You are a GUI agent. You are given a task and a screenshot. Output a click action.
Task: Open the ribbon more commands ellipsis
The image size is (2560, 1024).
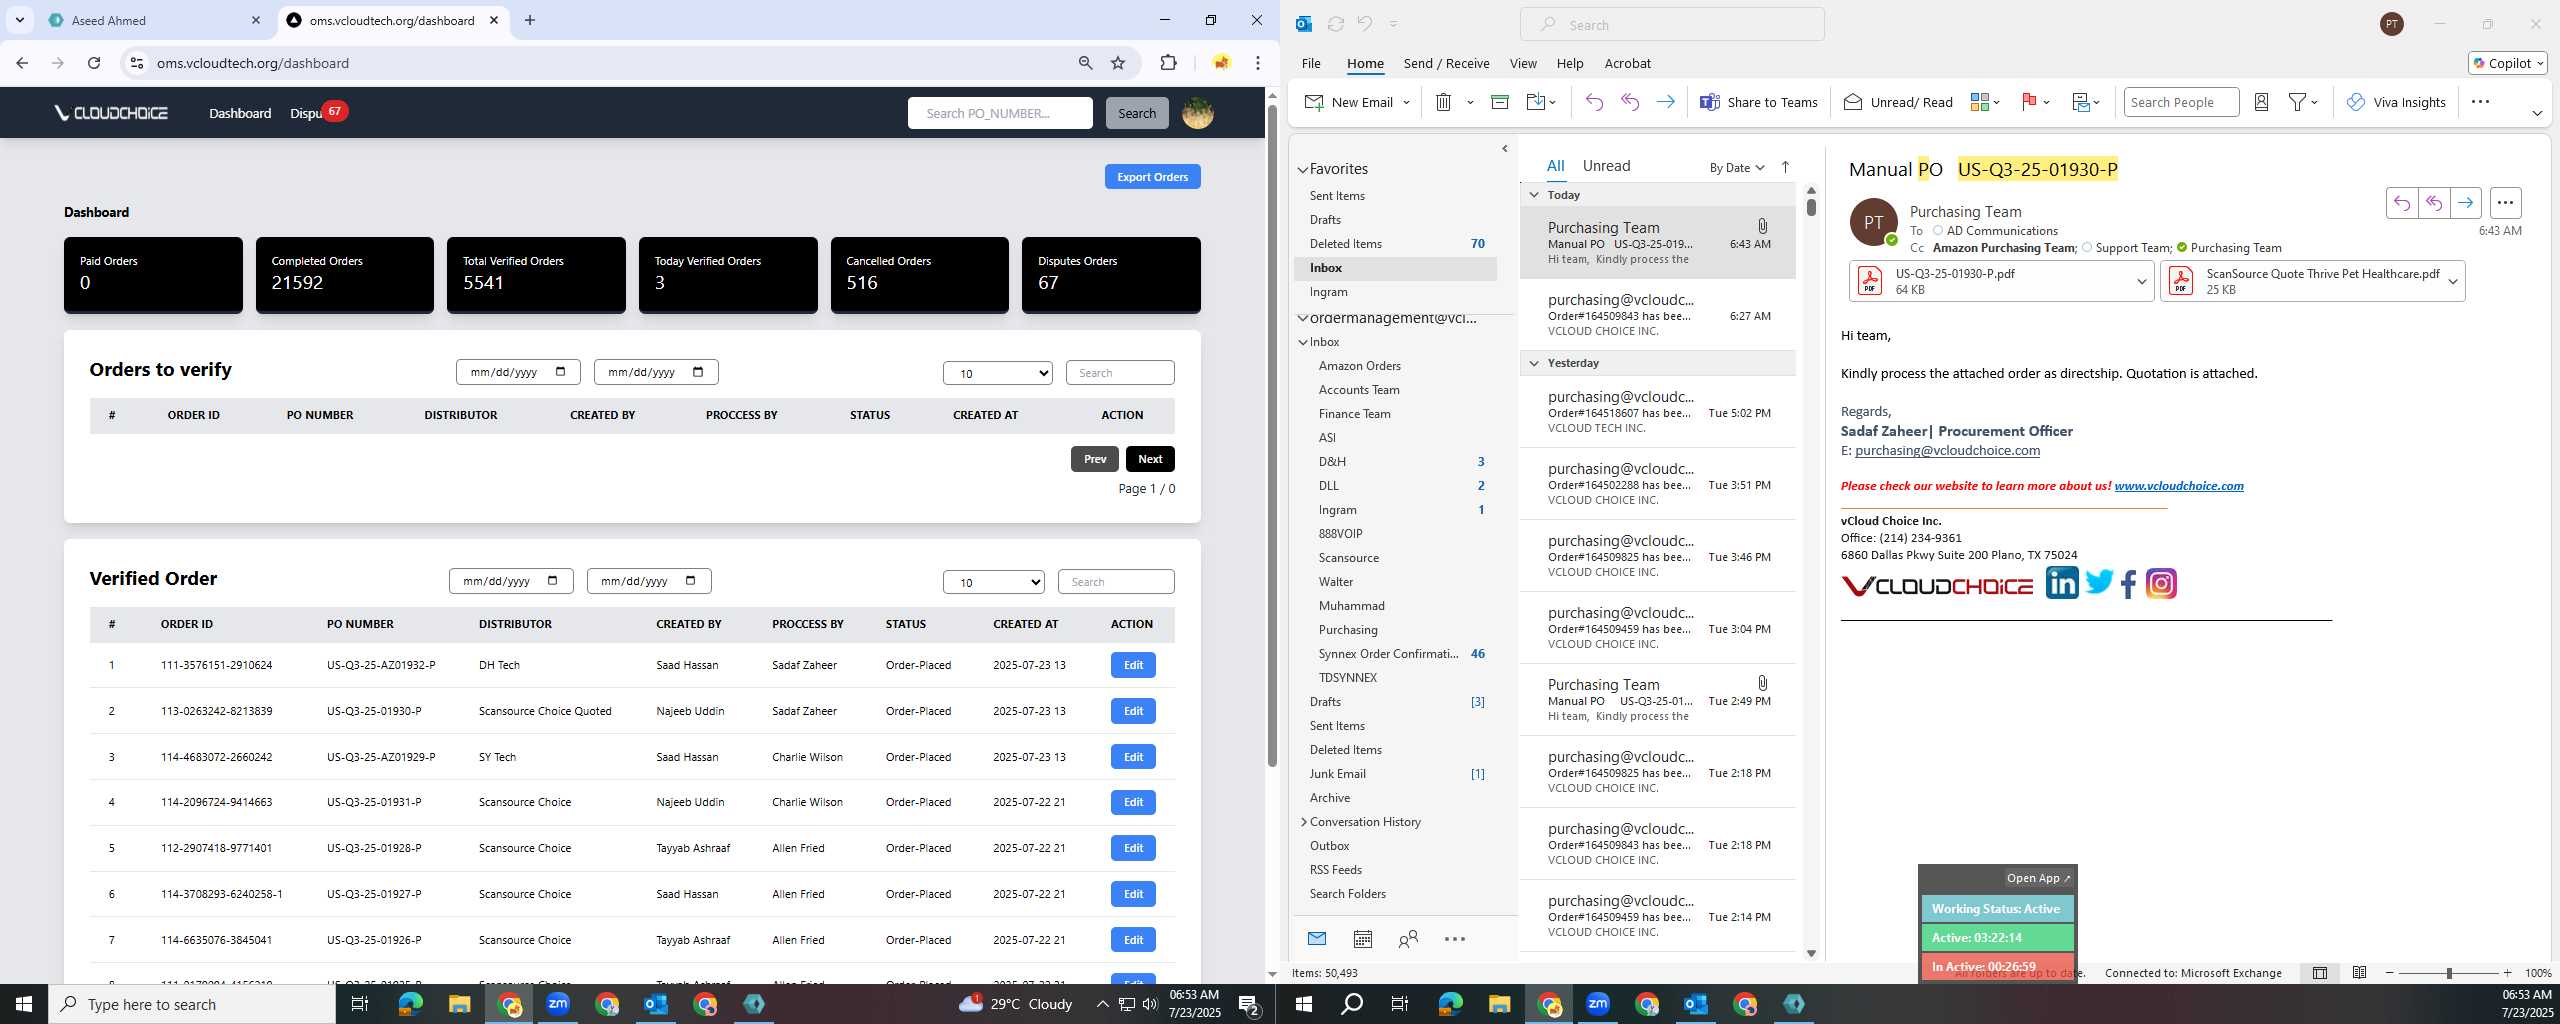2480,102
